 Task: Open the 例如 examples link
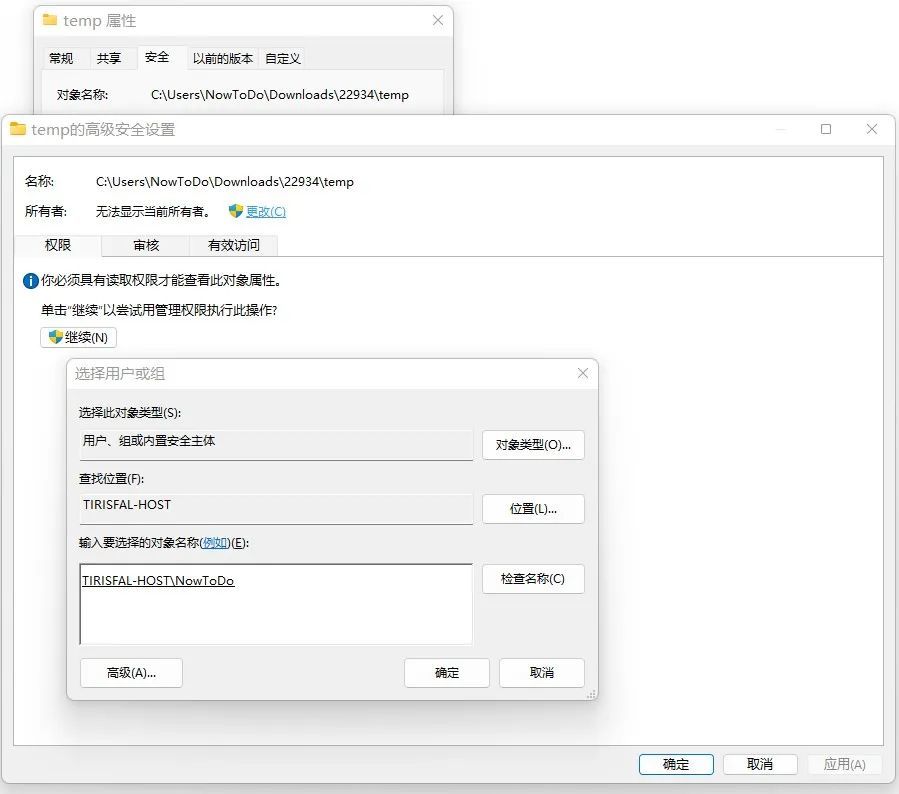215,543
